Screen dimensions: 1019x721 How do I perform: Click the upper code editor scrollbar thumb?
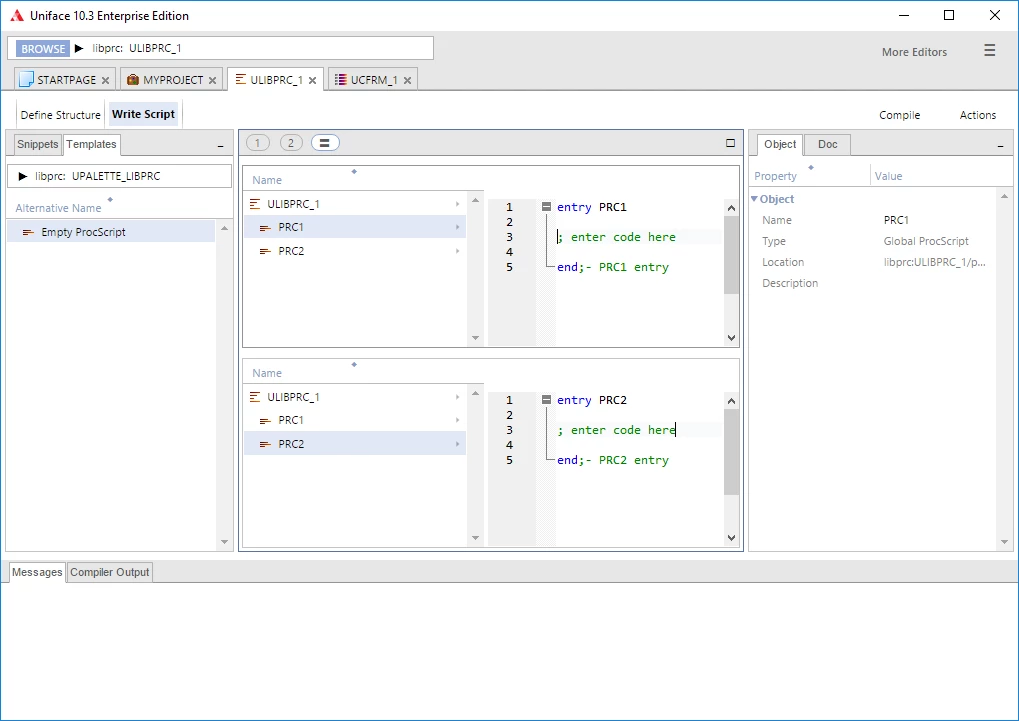[731, 255]
